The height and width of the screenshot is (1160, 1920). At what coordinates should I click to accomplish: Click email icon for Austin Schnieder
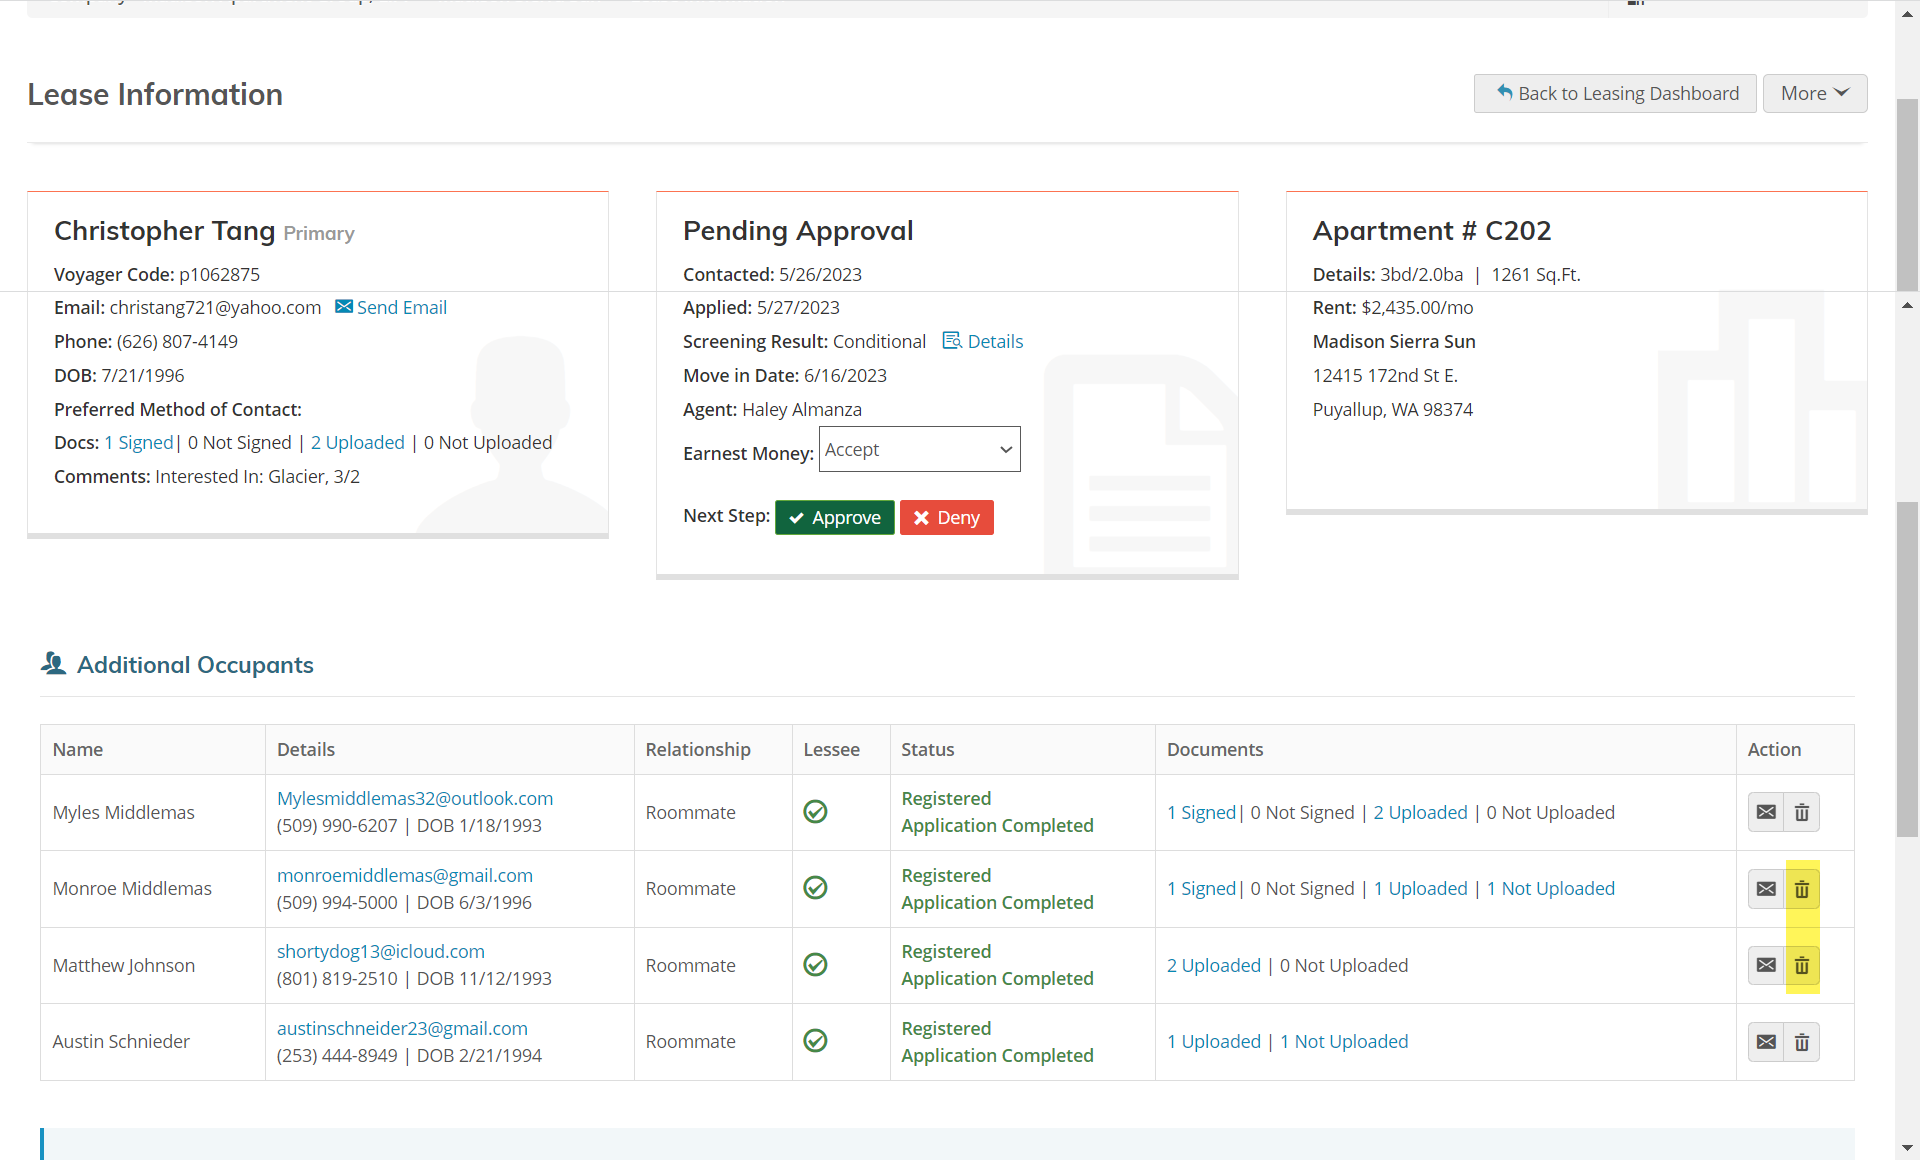(1766, 1042)
